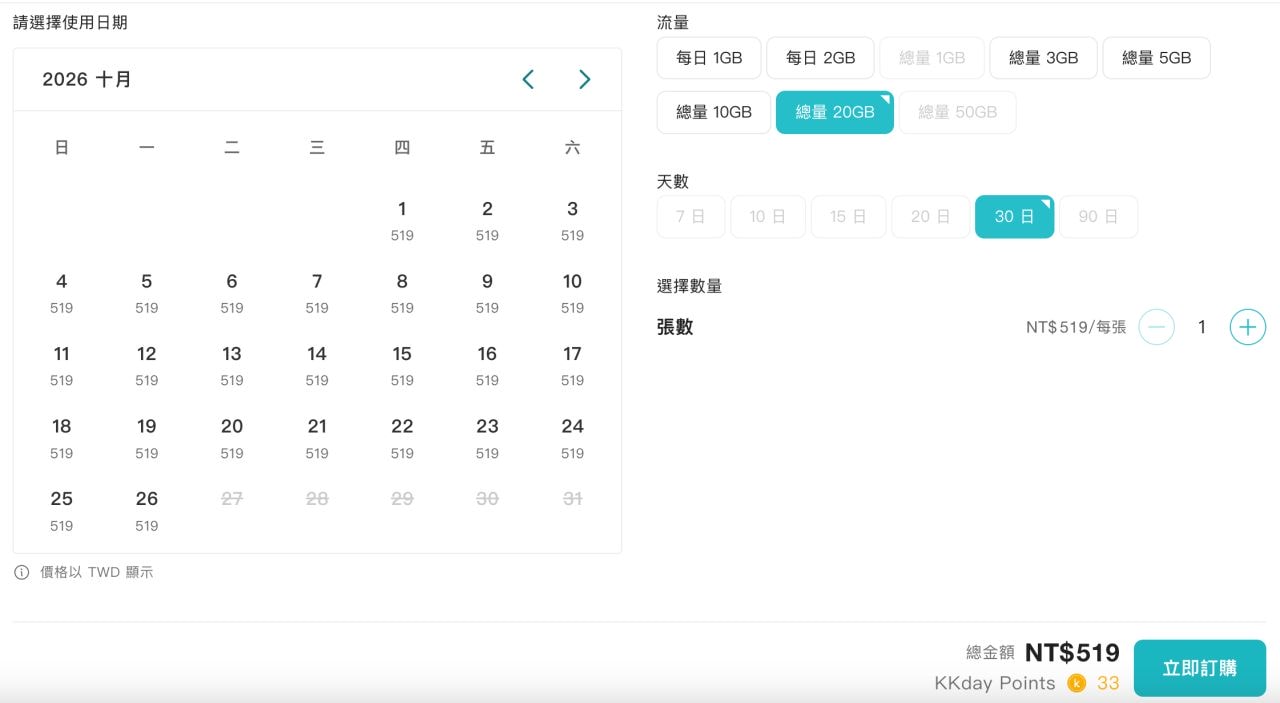Click 立即訂購 to book now

pyautogui.click(x=1200, y=668)
